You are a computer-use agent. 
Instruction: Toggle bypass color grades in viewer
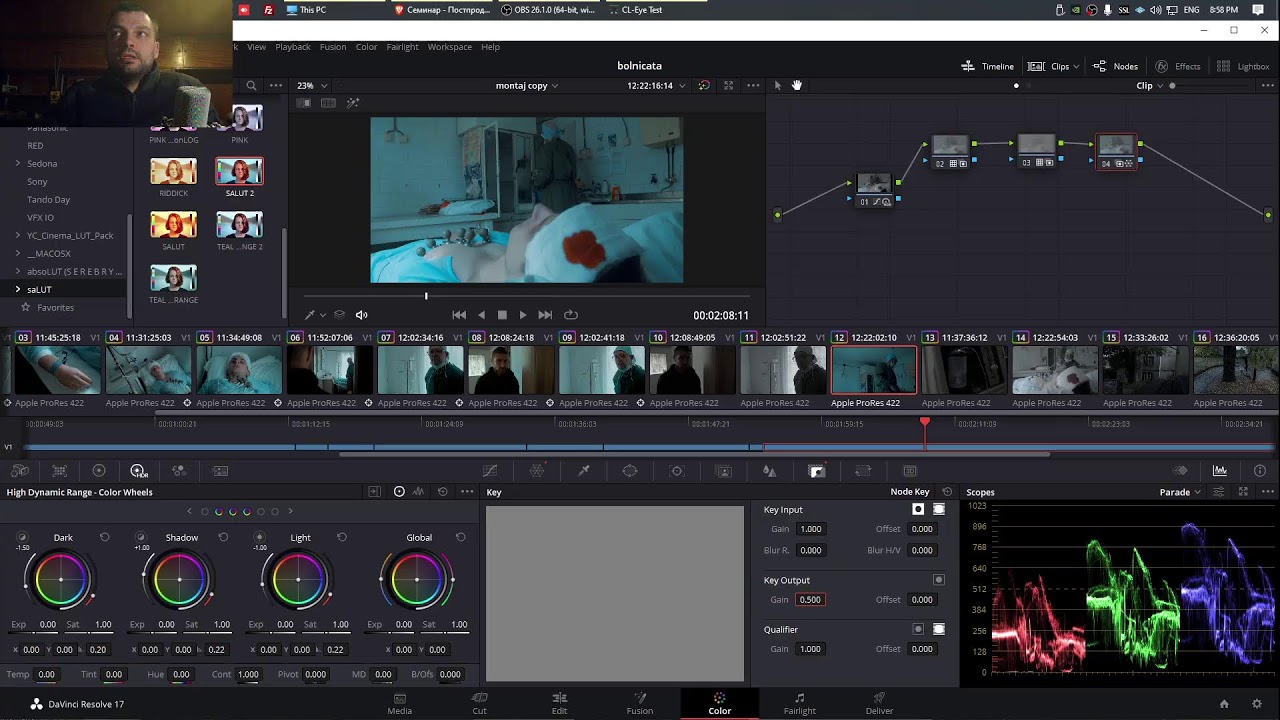(x=704, y=85)
